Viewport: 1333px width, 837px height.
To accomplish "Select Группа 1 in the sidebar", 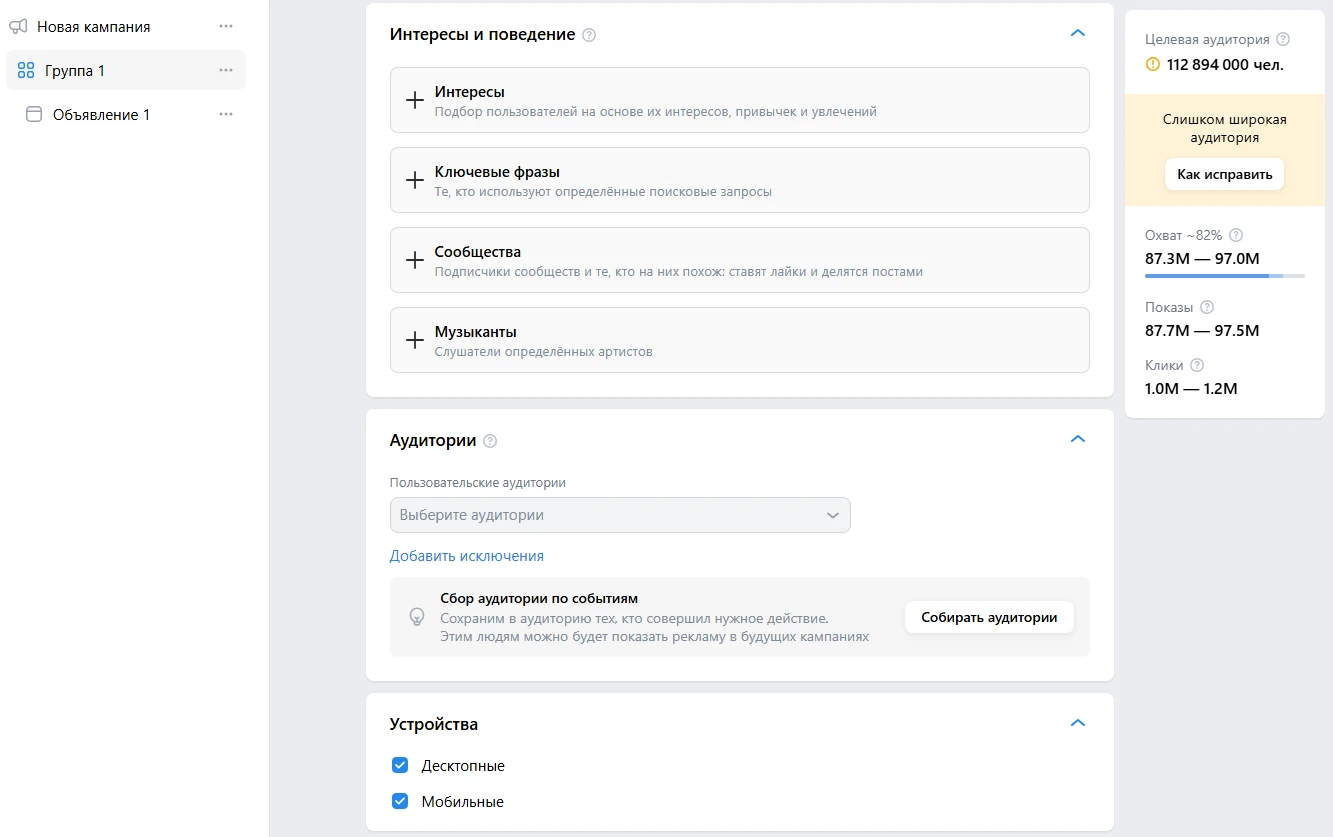I will tap(75, 71).
